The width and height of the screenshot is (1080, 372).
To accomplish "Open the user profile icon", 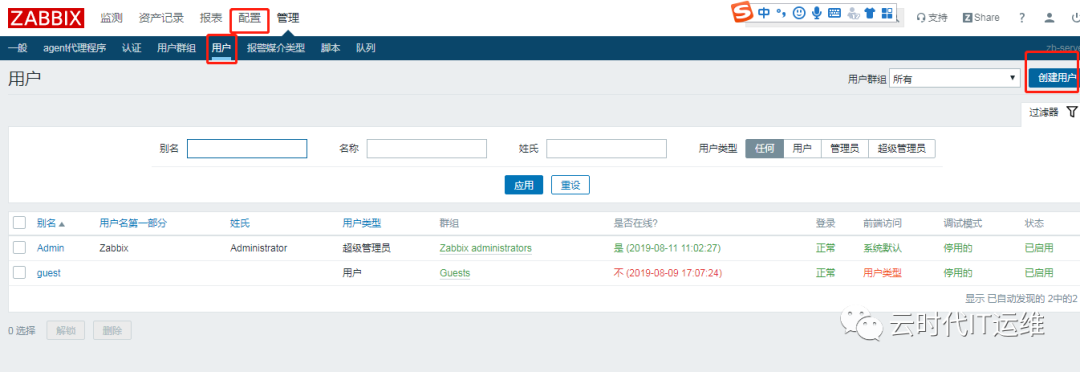I will click(1049, 18).
